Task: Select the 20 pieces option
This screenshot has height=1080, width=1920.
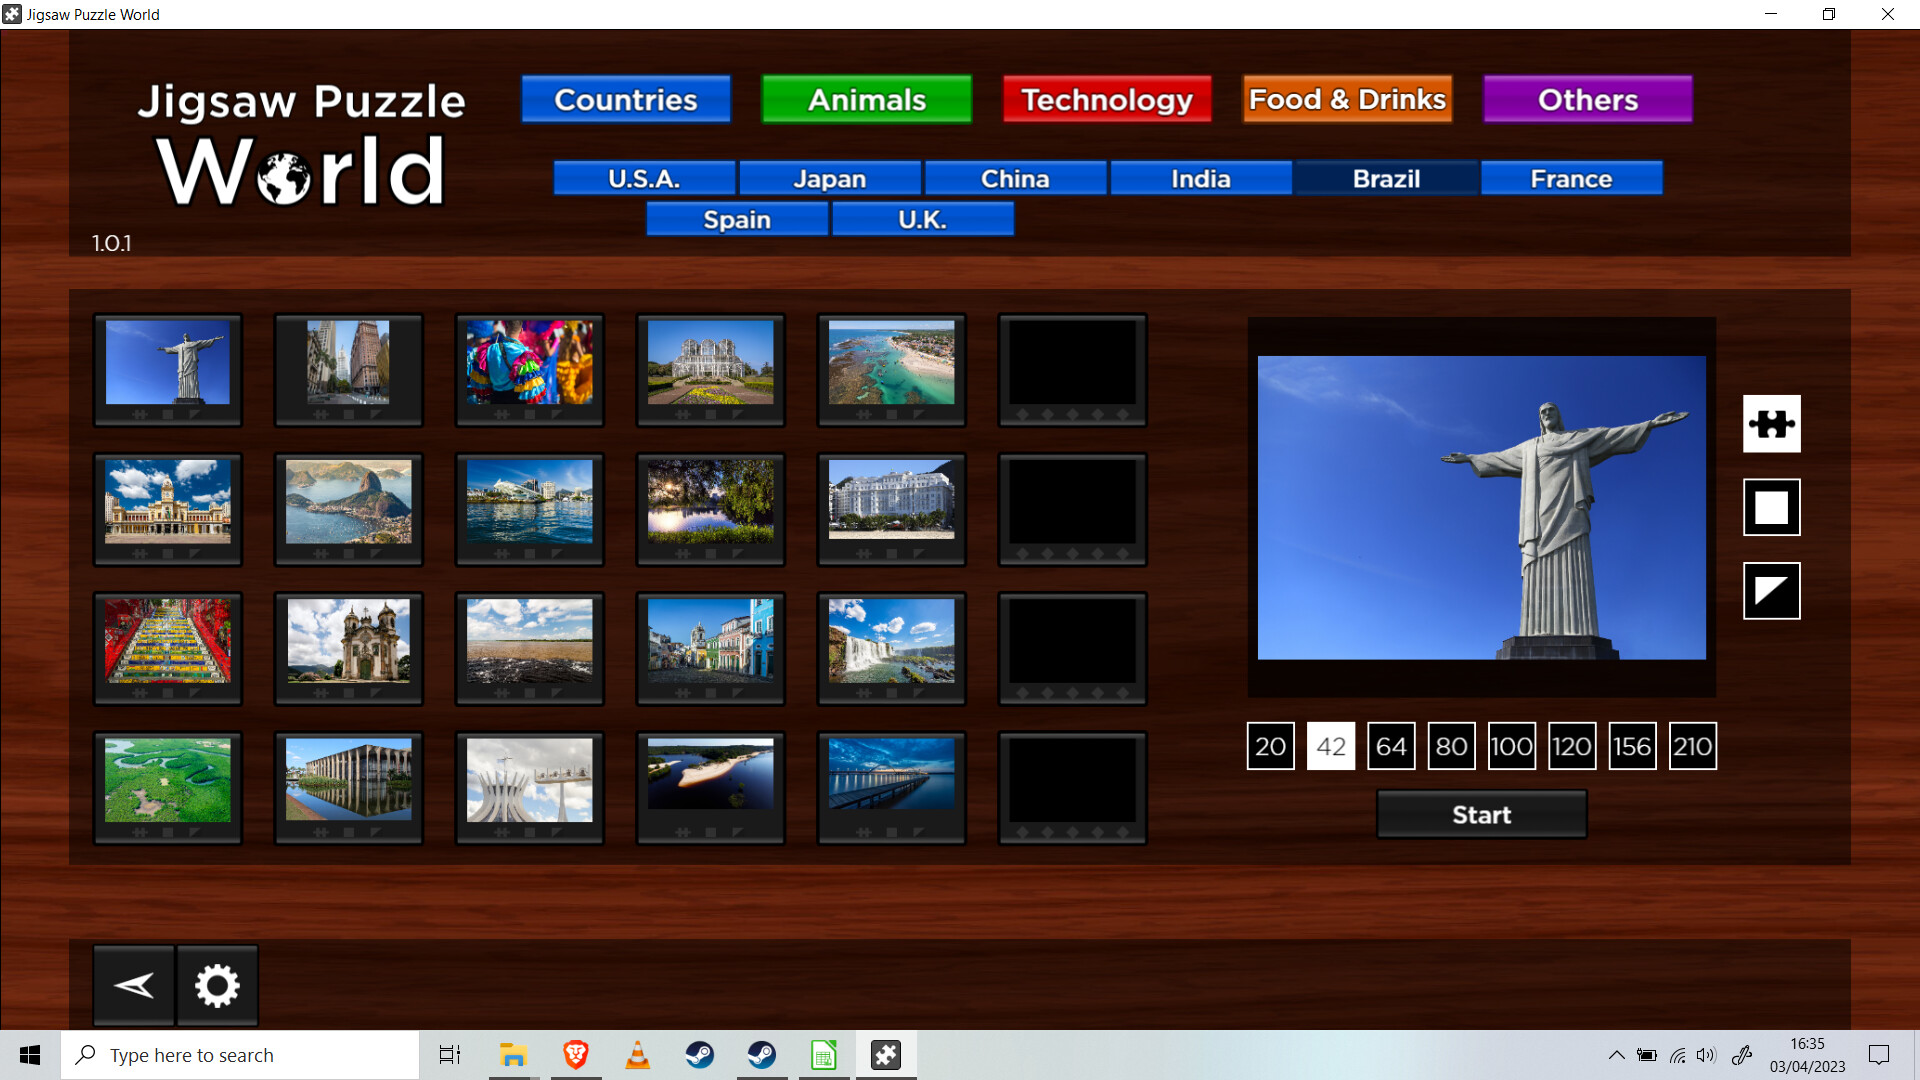Action: pyautogui.click(x=1270, y=745)
